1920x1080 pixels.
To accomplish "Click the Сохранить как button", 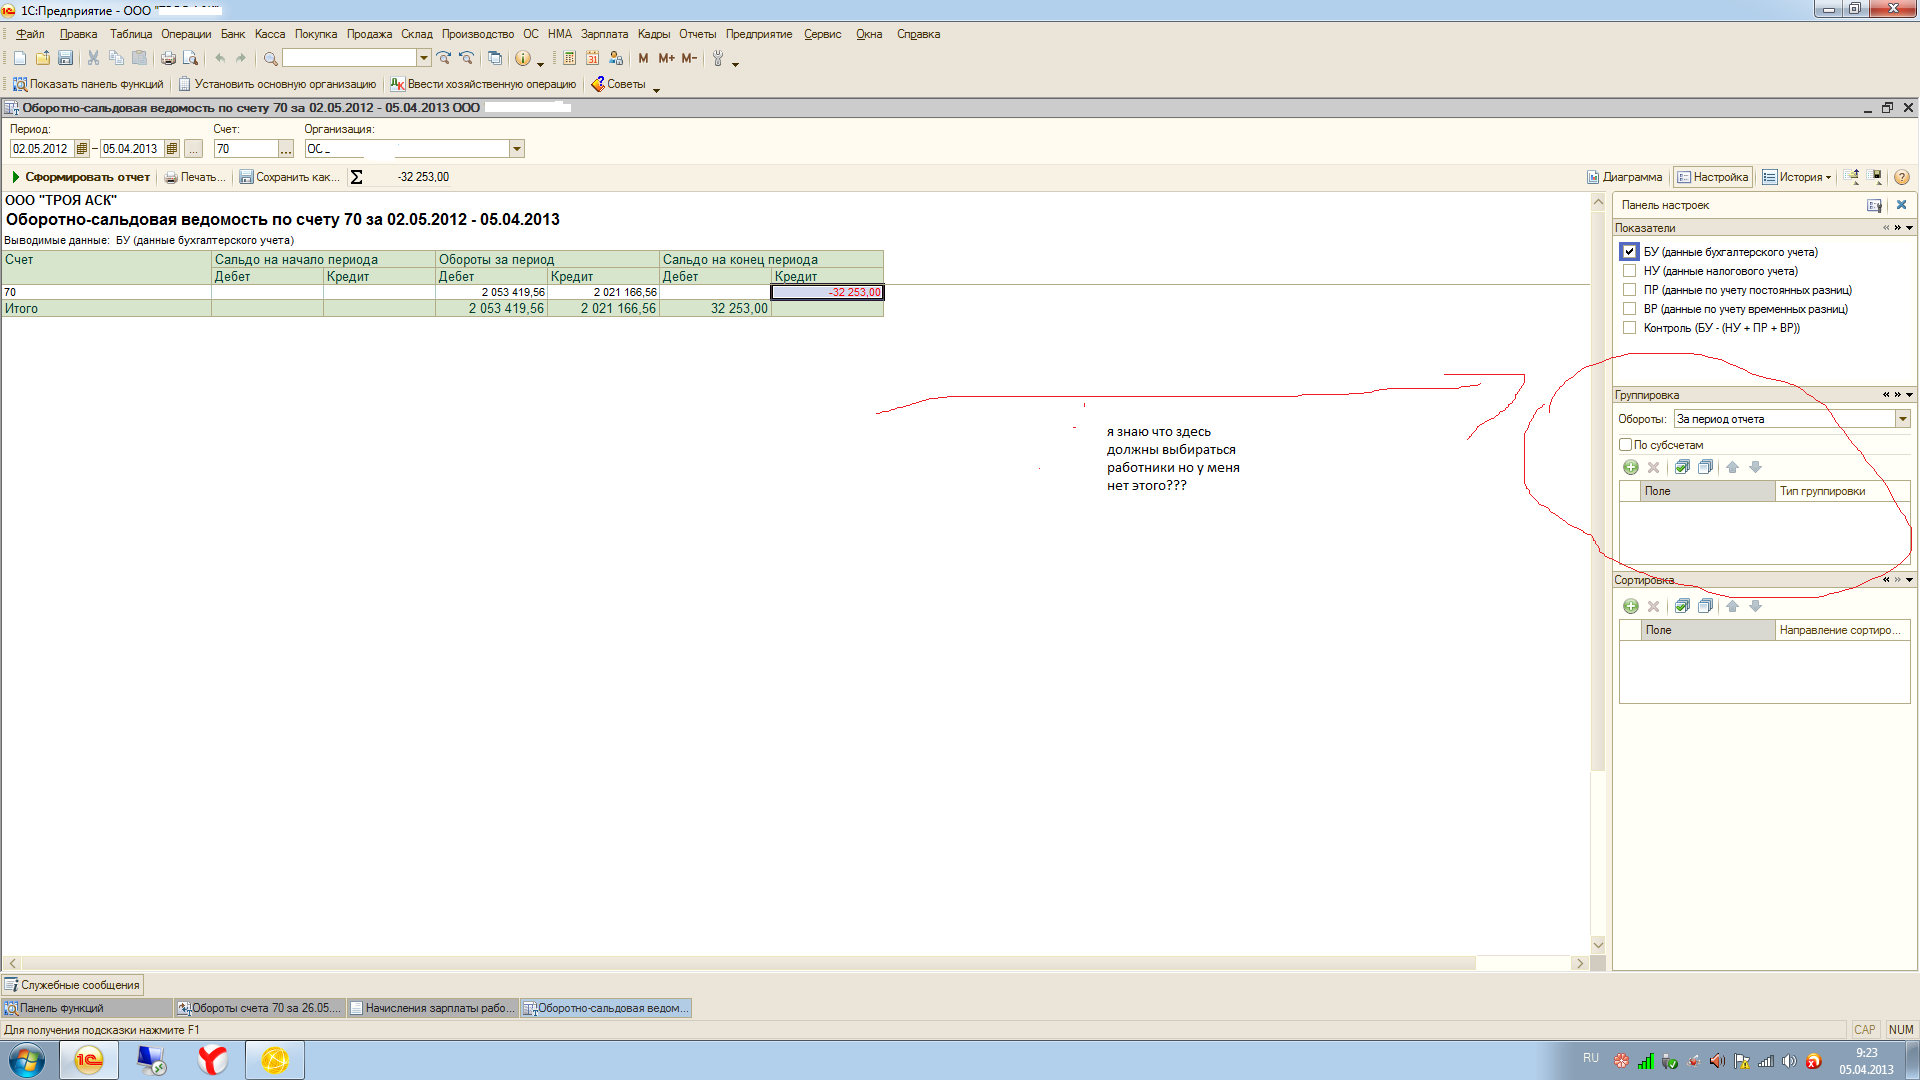I will pos(288,177).
